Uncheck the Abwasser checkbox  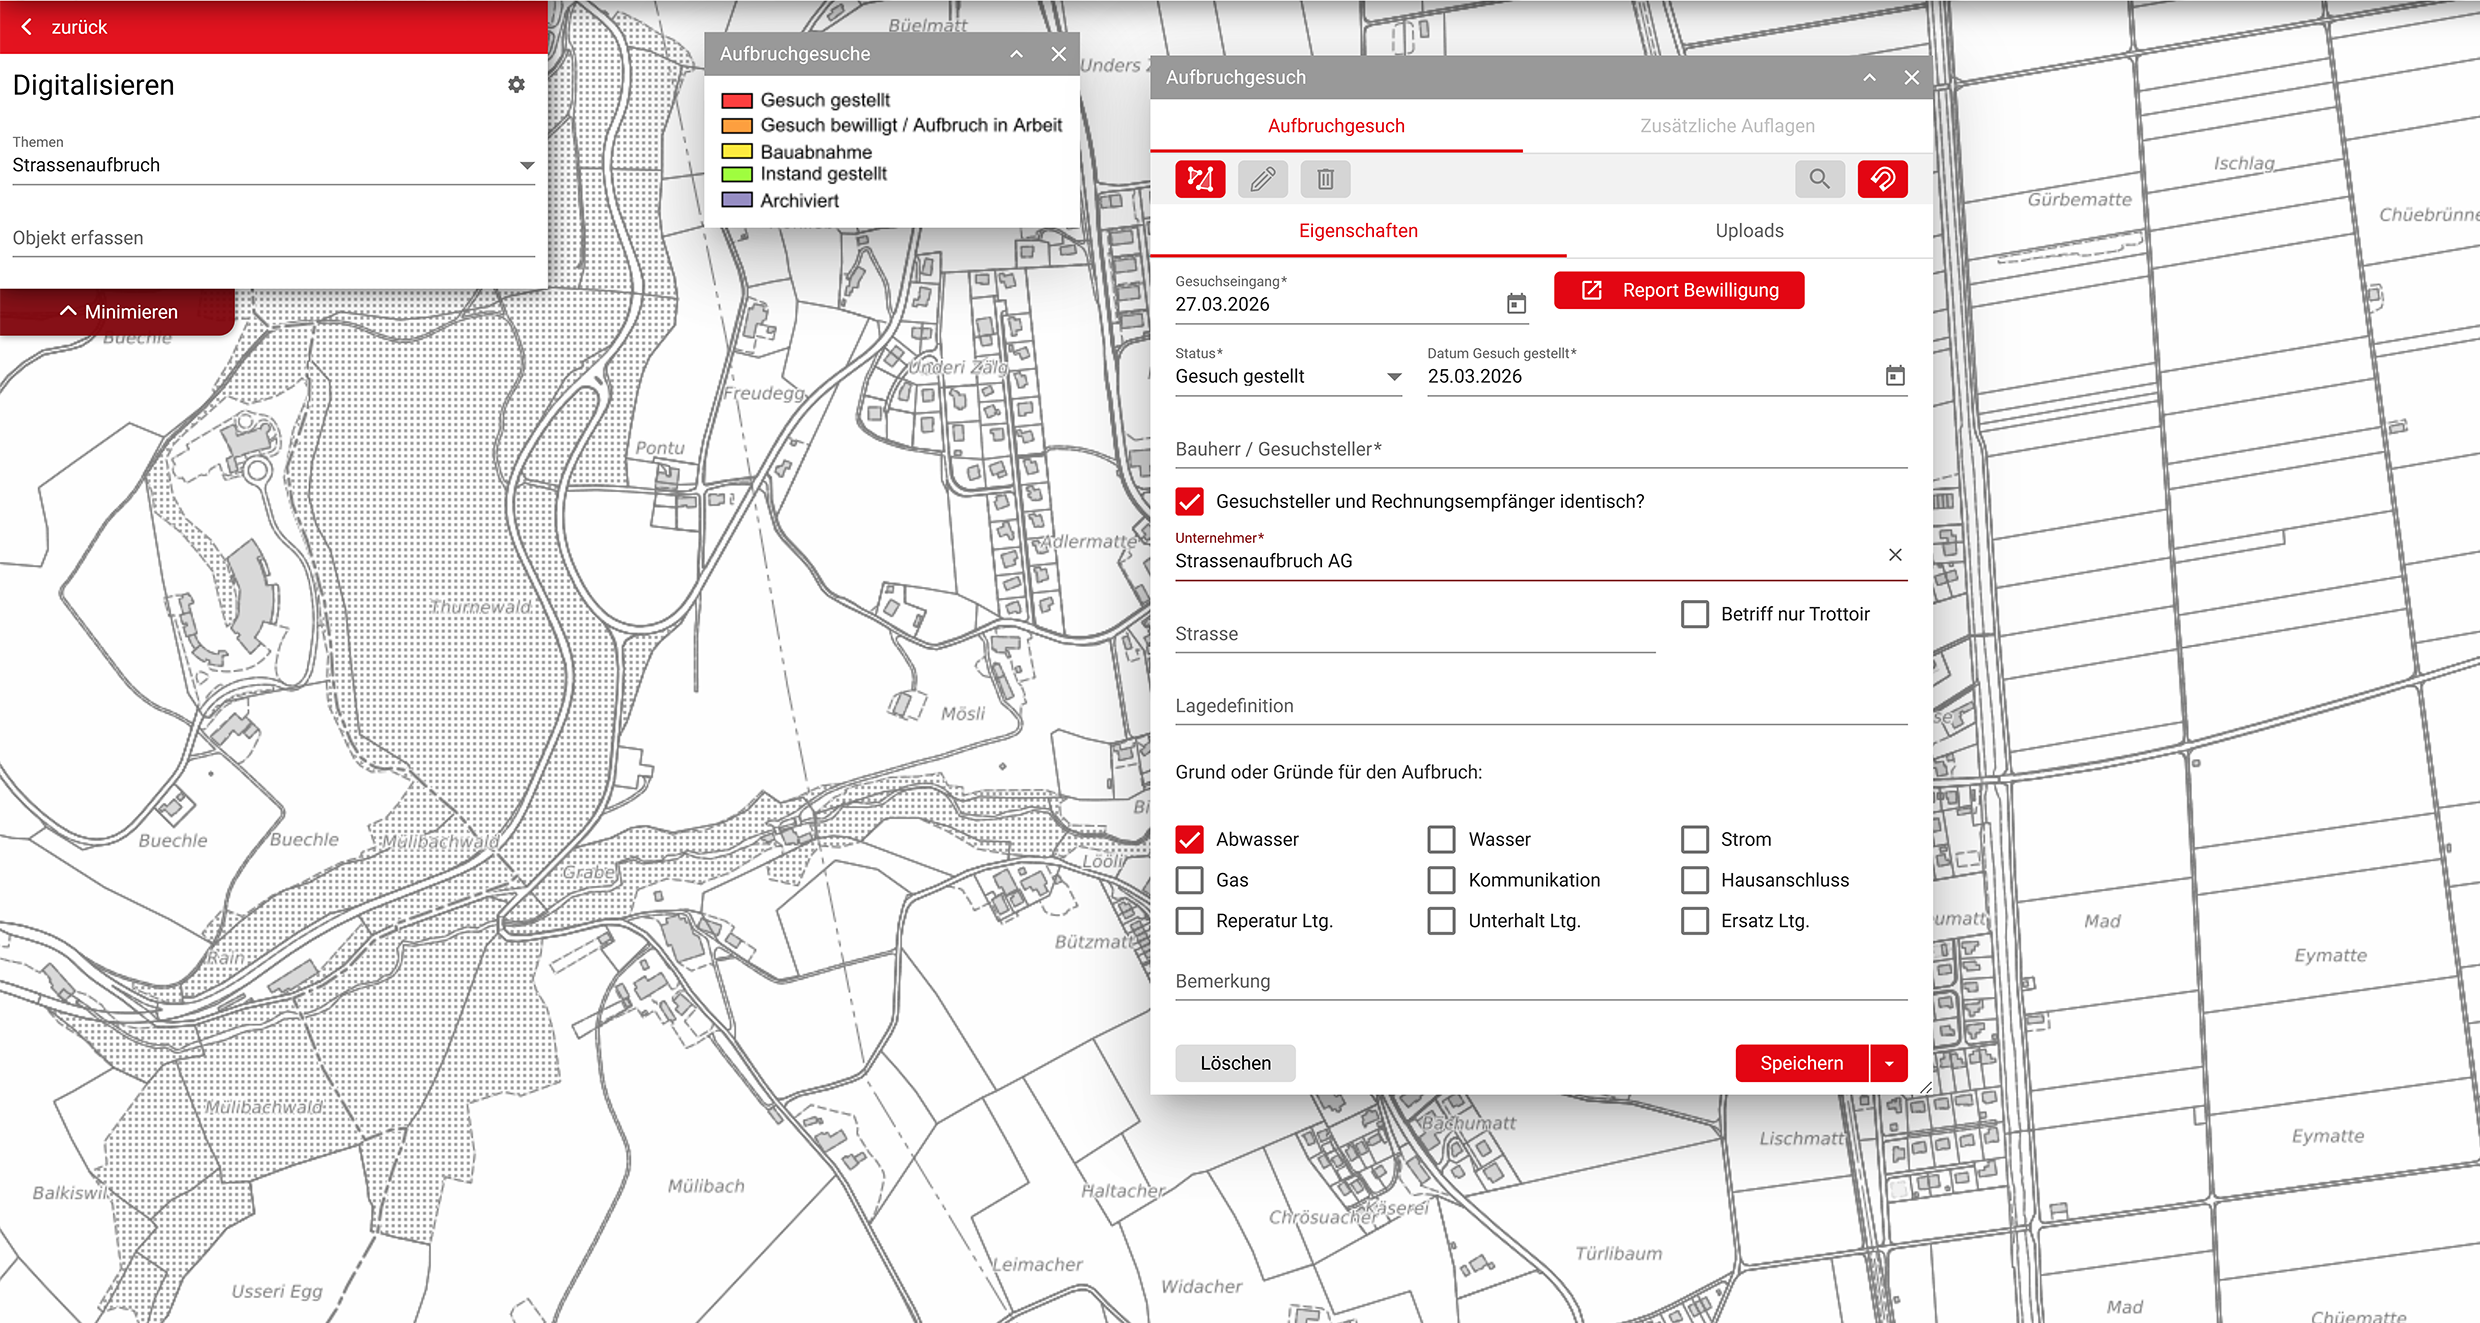pos(1189,839)
